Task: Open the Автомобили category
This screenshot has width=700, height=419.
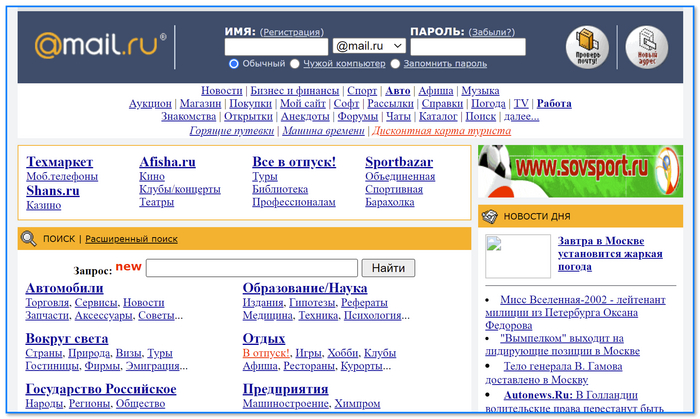Action: pos(64,288)
